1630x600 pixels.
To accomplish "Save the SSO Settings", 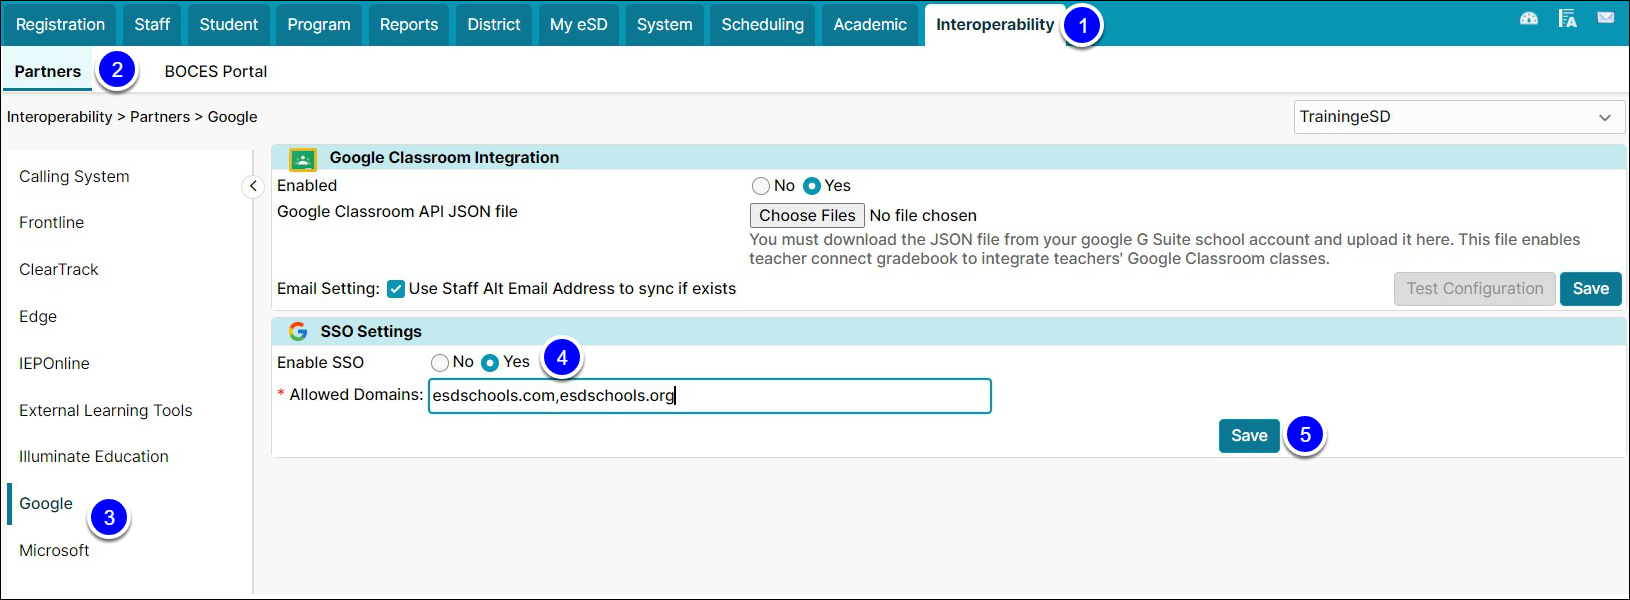I will [x=1249, y=436].
